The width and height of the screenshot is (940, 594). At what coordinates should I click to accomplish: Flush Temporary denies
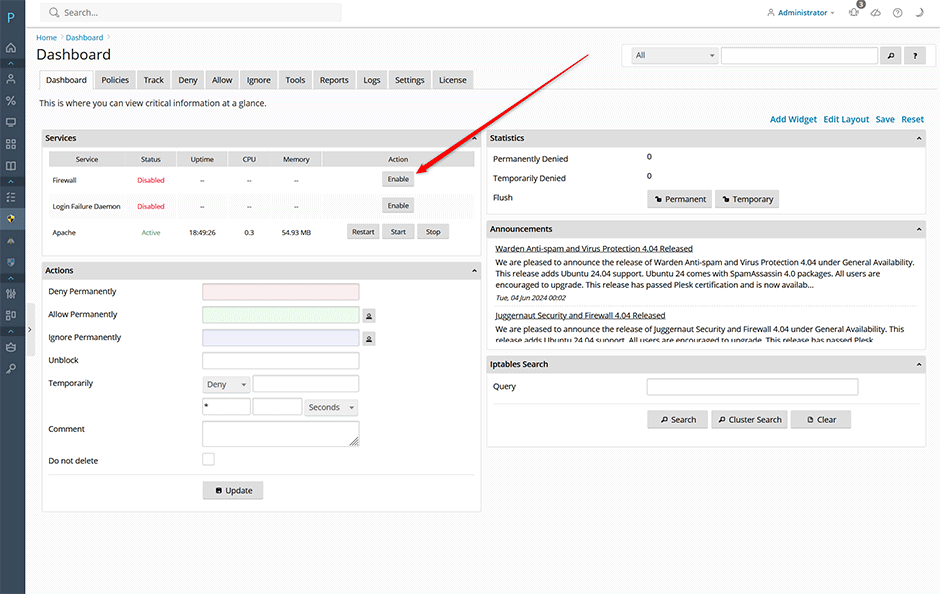[x=747, y=199]
